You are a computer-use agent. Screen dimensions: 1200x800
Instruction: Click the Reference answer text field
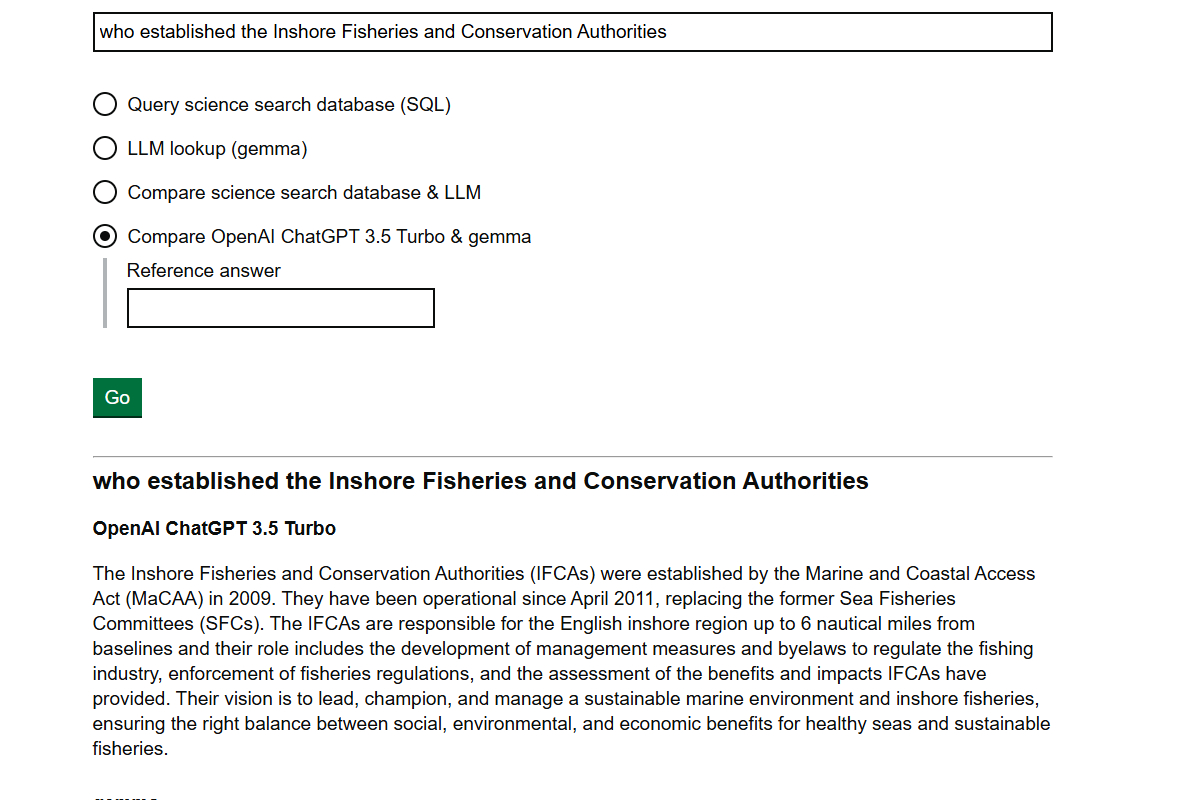pyautogui.click(x=280, y=308)
